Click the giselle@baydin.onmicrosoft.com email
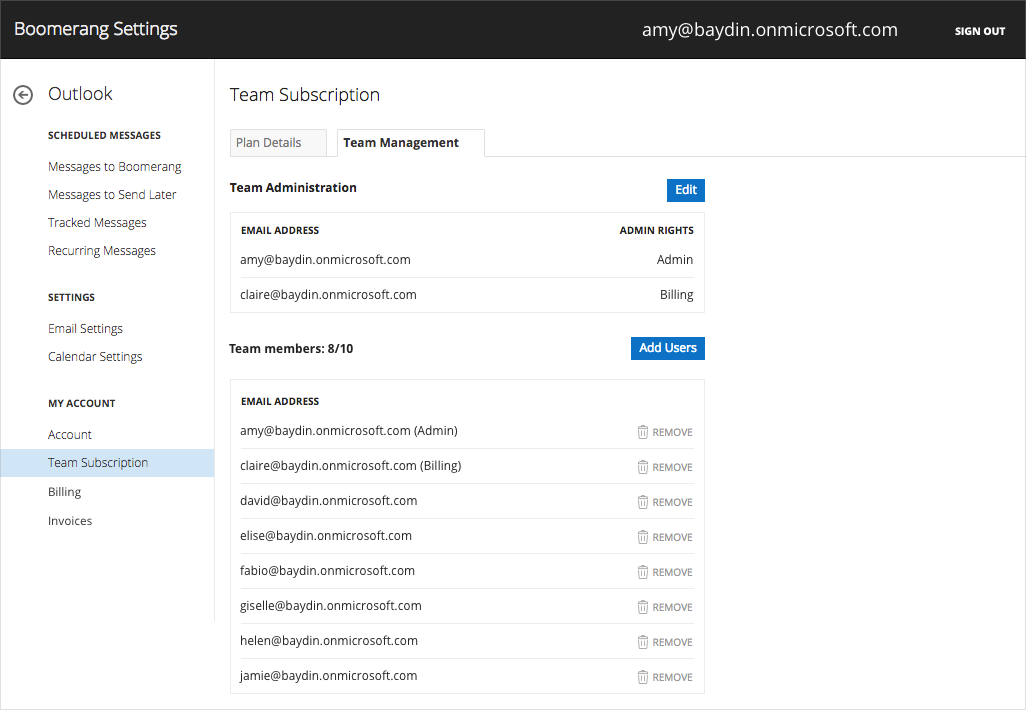 coord(330,606)
